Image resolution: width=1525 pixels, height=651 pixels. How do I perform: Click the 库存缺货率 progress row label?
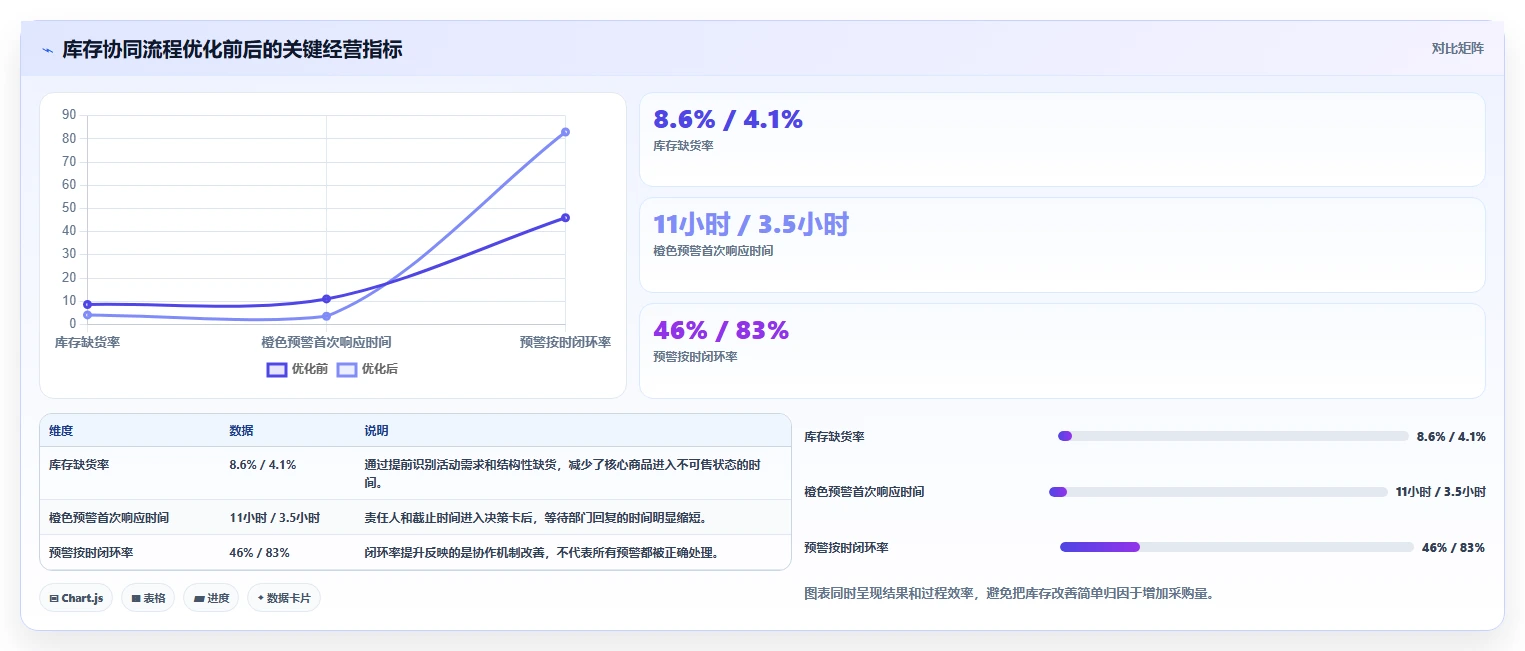coord(834,437)
